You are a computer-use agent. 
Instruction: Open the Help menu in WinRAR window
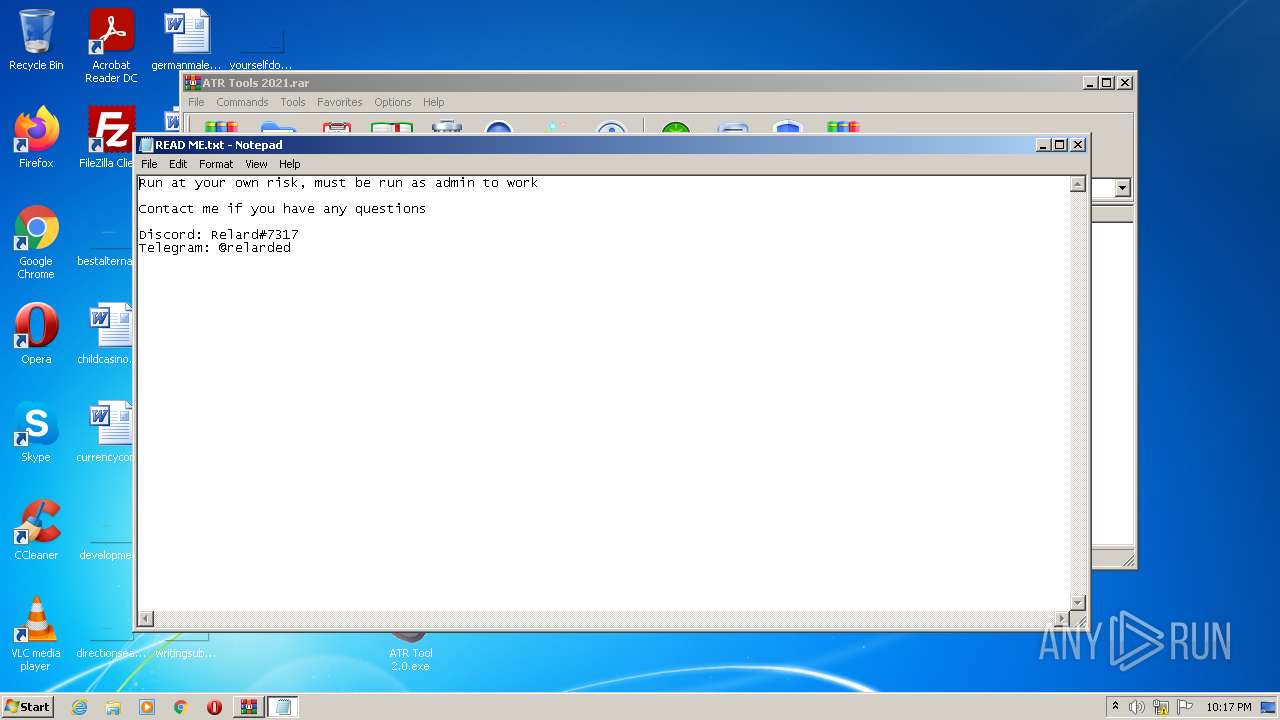[433, 102]
